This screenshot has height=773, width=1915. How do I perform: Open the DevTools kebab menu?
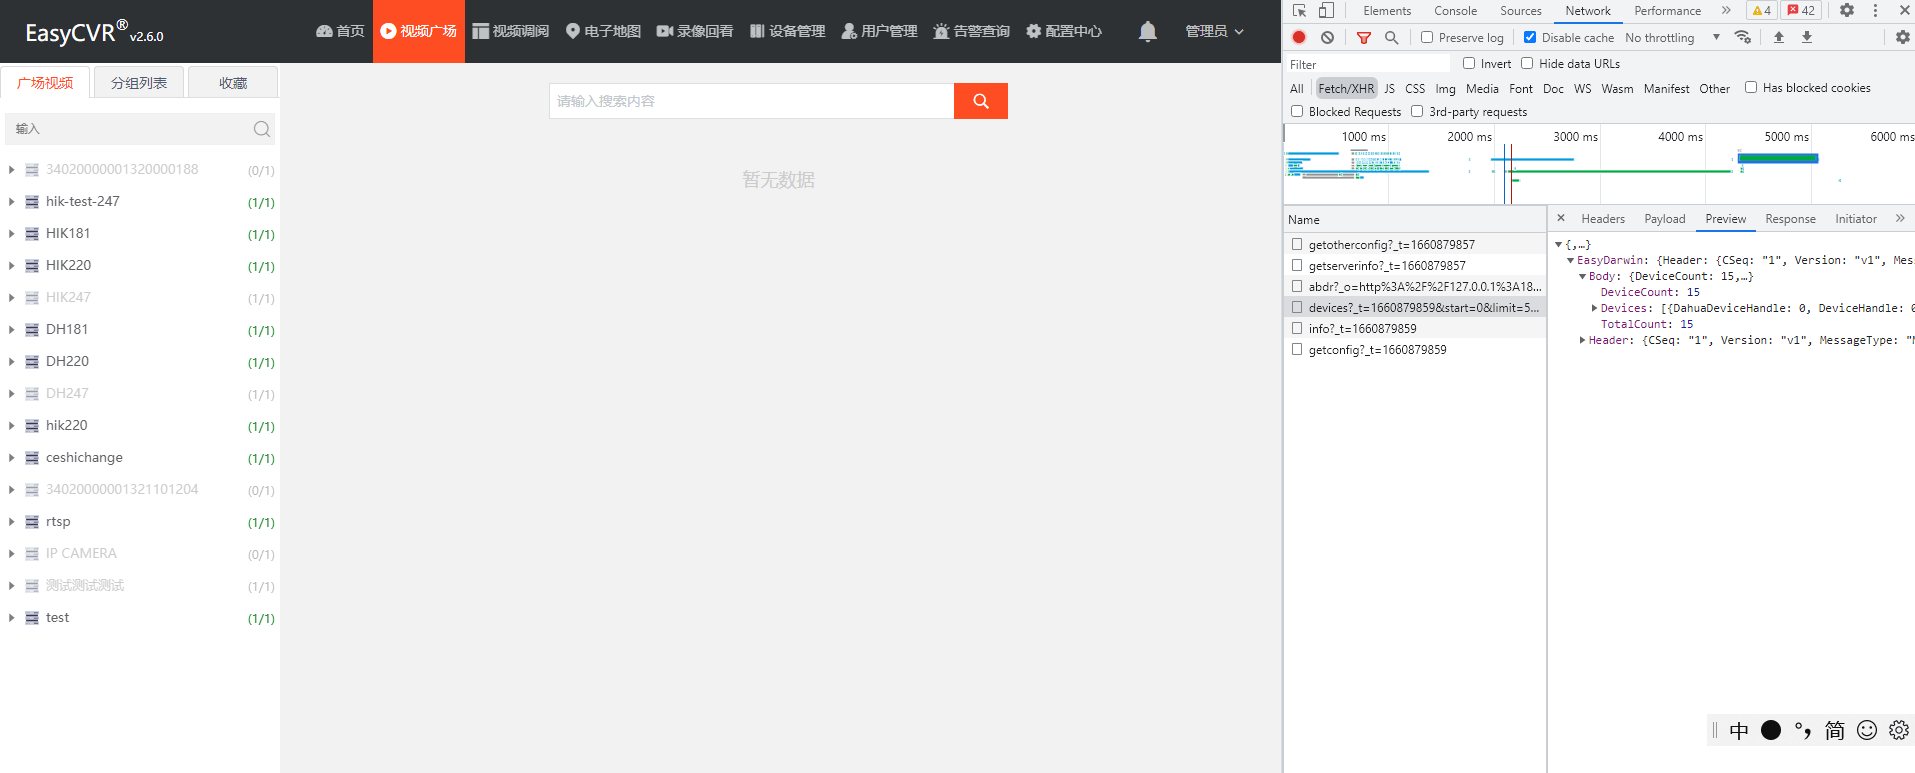tap(1875, 10)
